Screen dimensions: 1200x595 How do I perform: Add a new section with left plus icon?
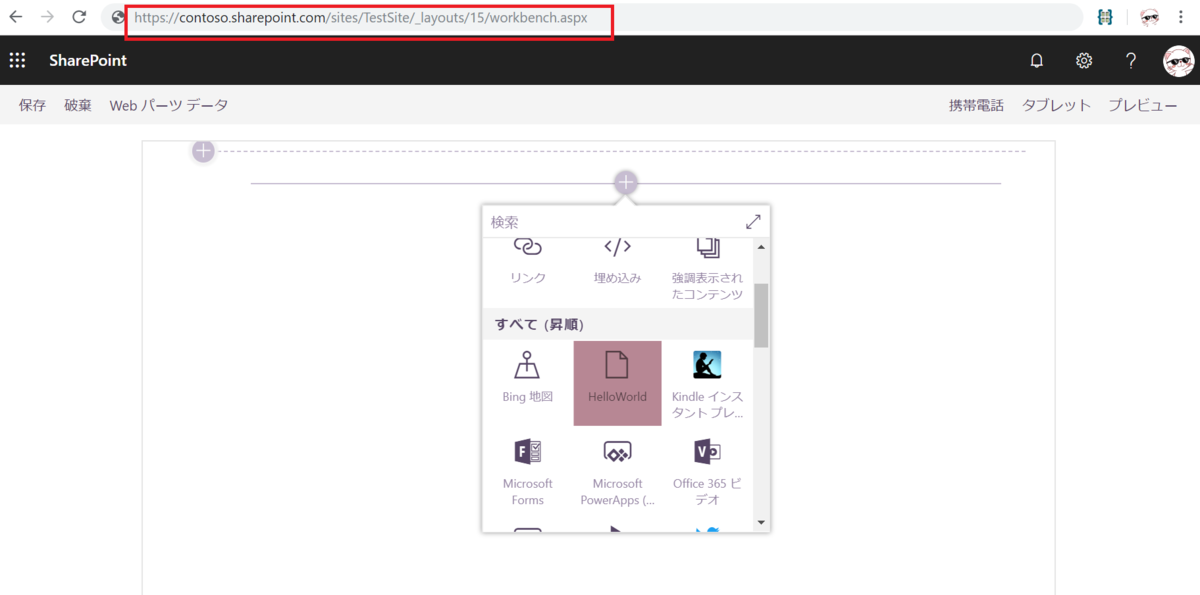click(x=203, y=151)
